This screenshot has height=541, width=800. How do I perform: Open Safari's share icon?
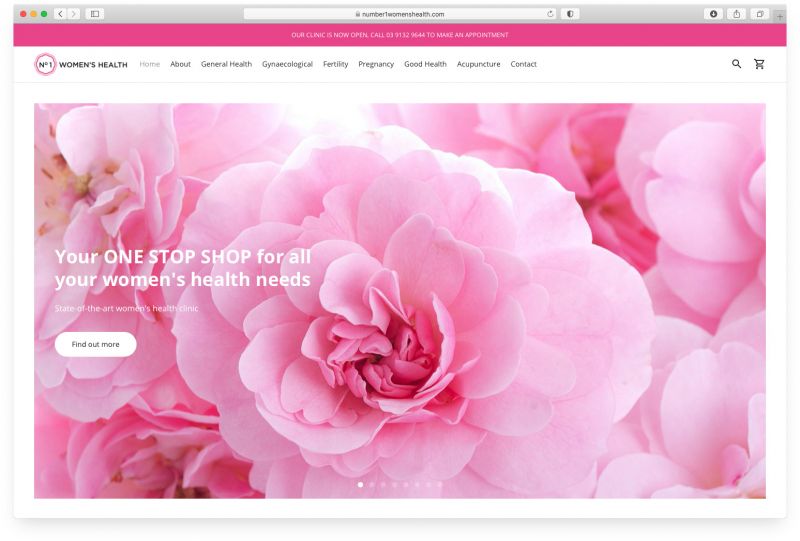pyautogui.click(x=737, y=14)
